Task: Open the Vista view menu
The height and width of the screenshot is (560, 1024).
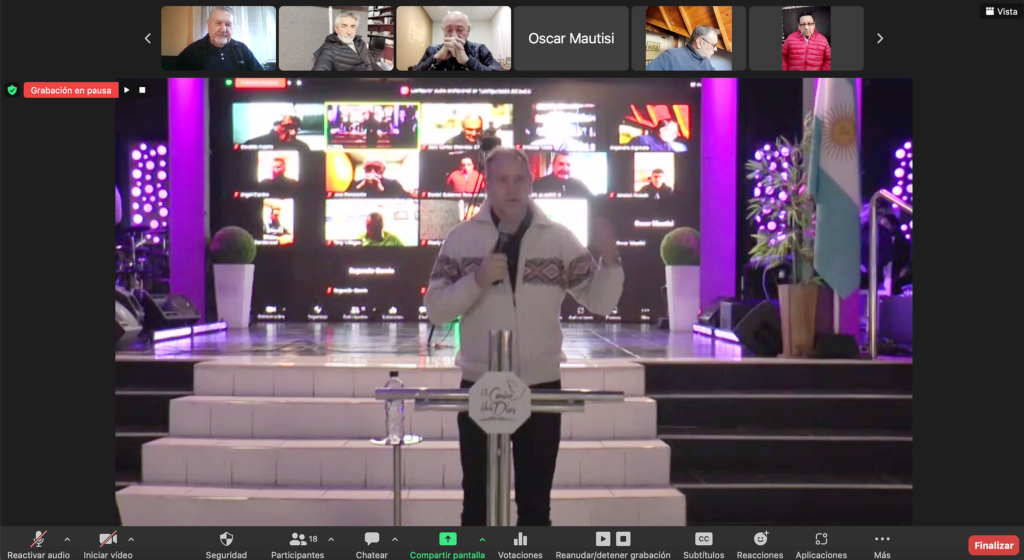Action: click(x=1000, y=11)
